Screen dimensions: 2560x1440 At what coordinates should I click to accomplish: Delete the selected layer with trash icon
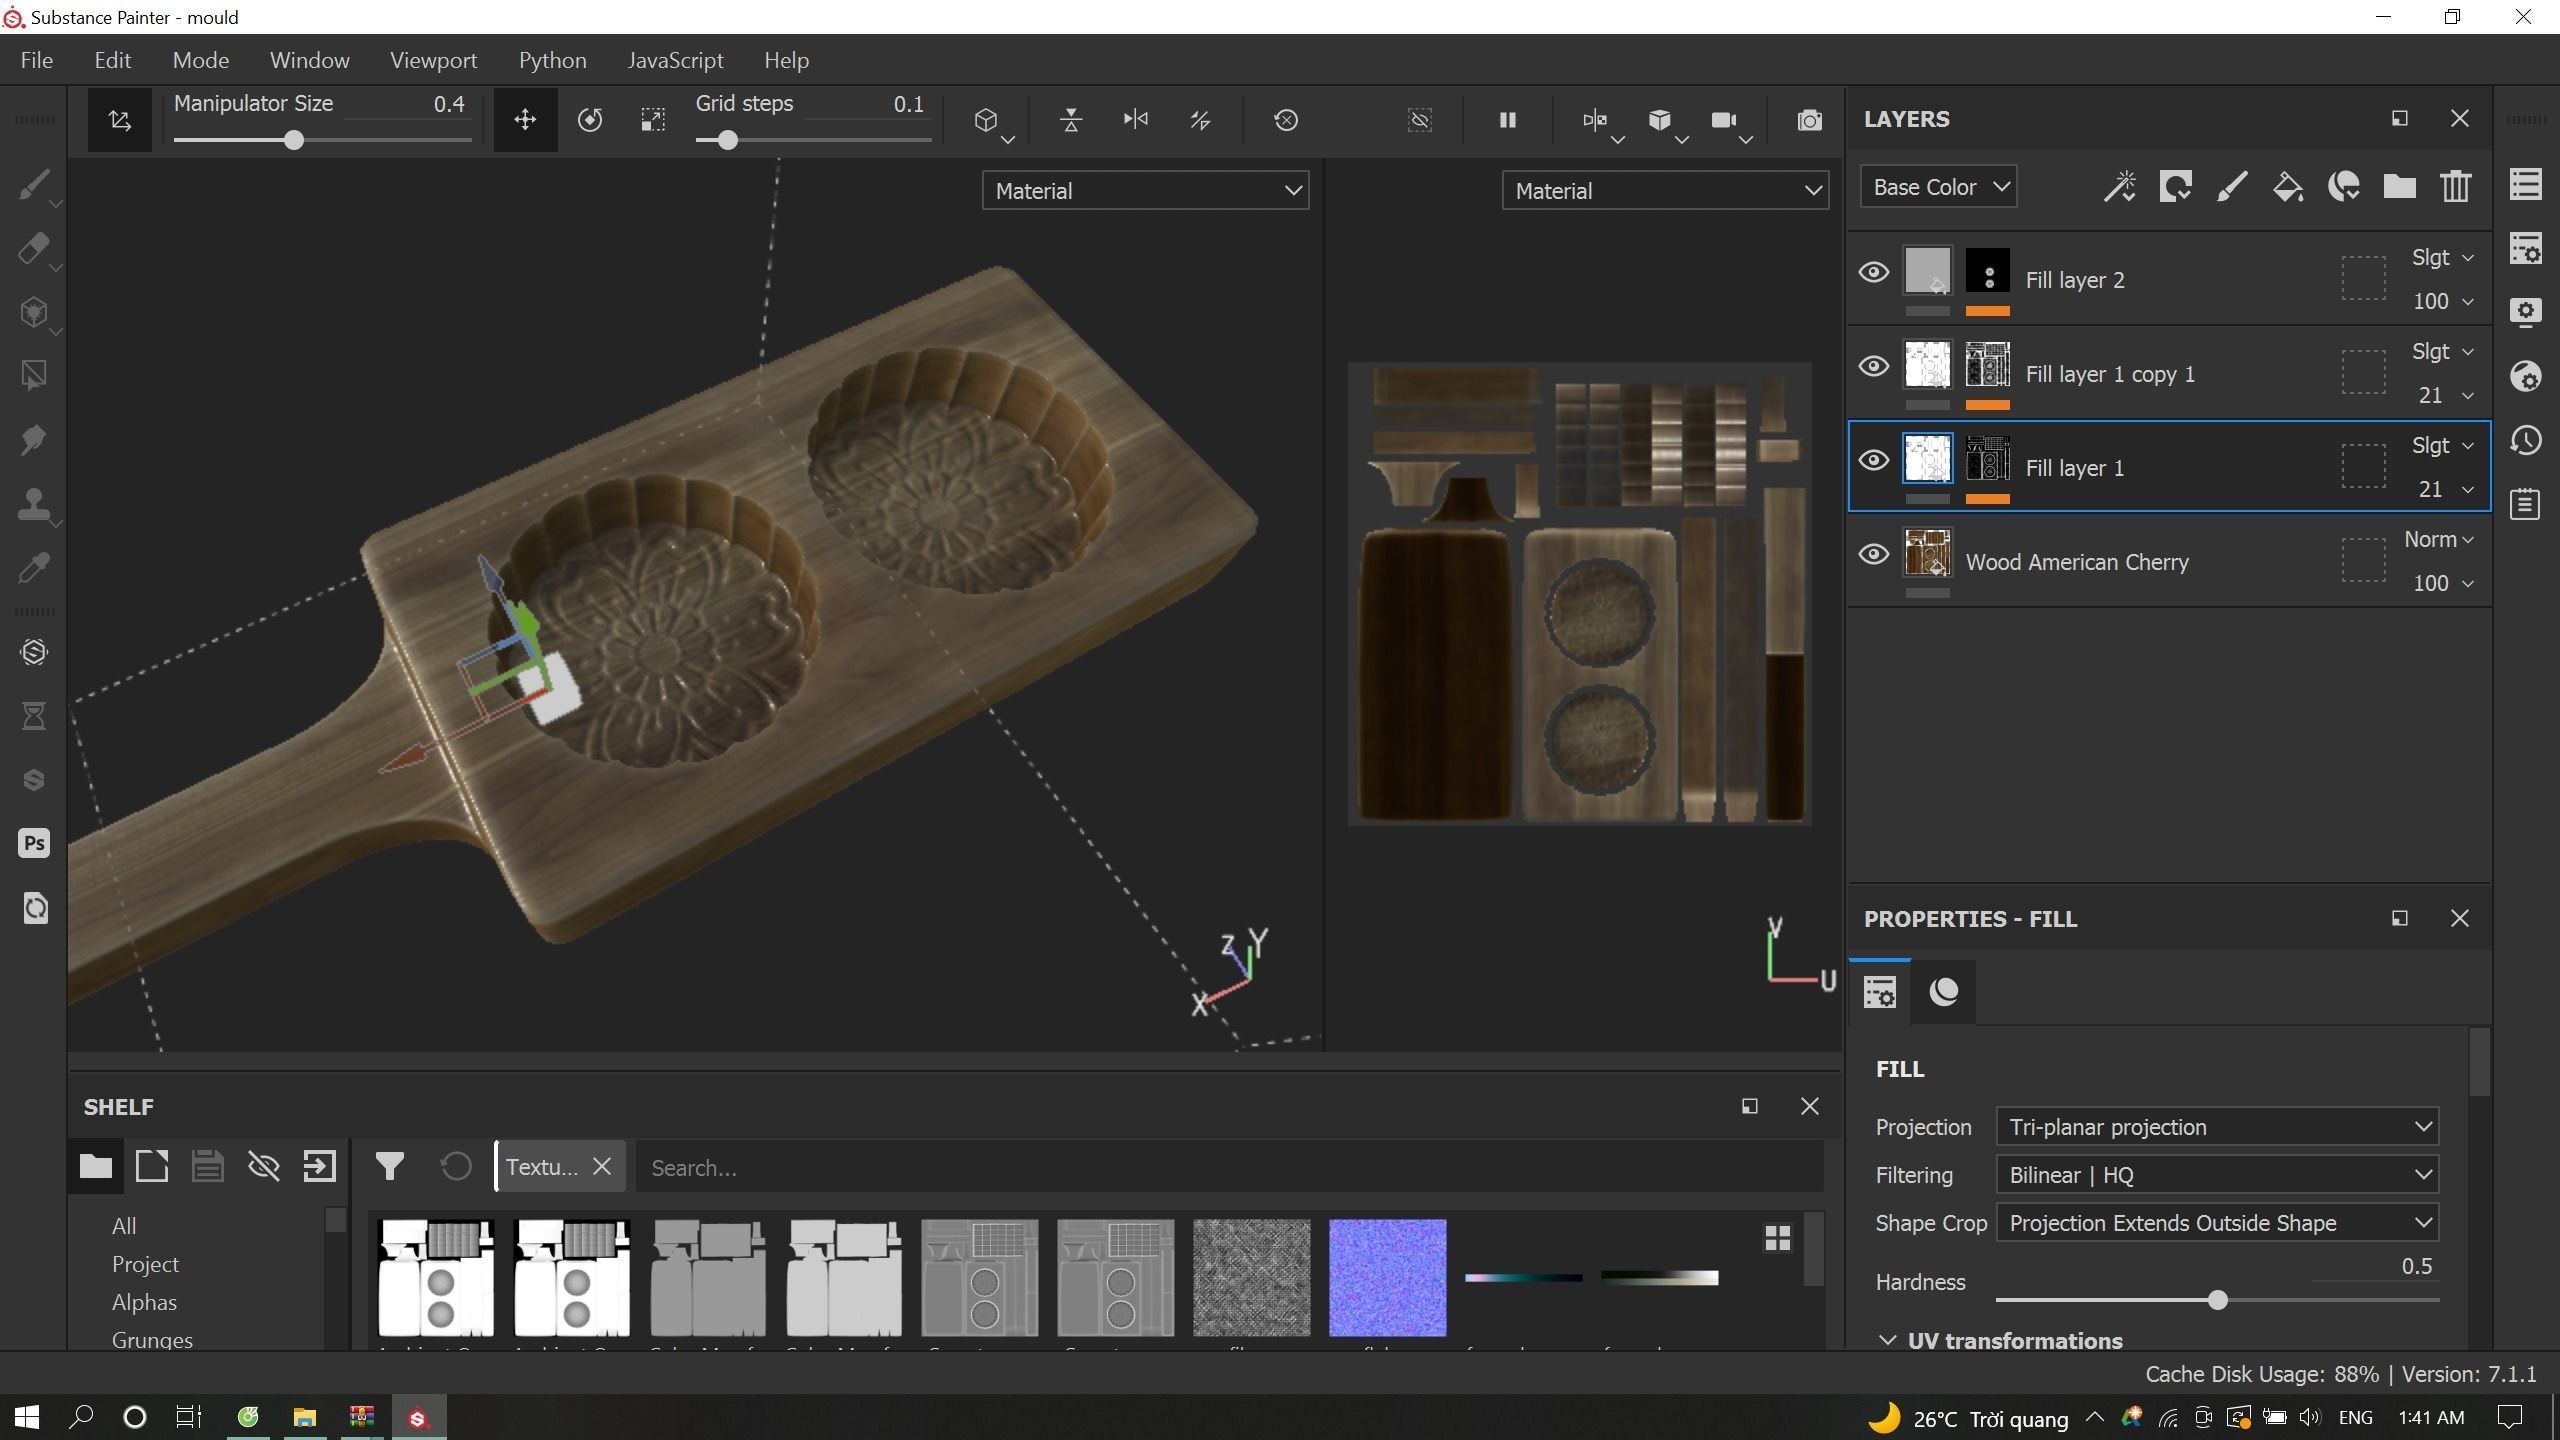click(x=2456, y=187)
